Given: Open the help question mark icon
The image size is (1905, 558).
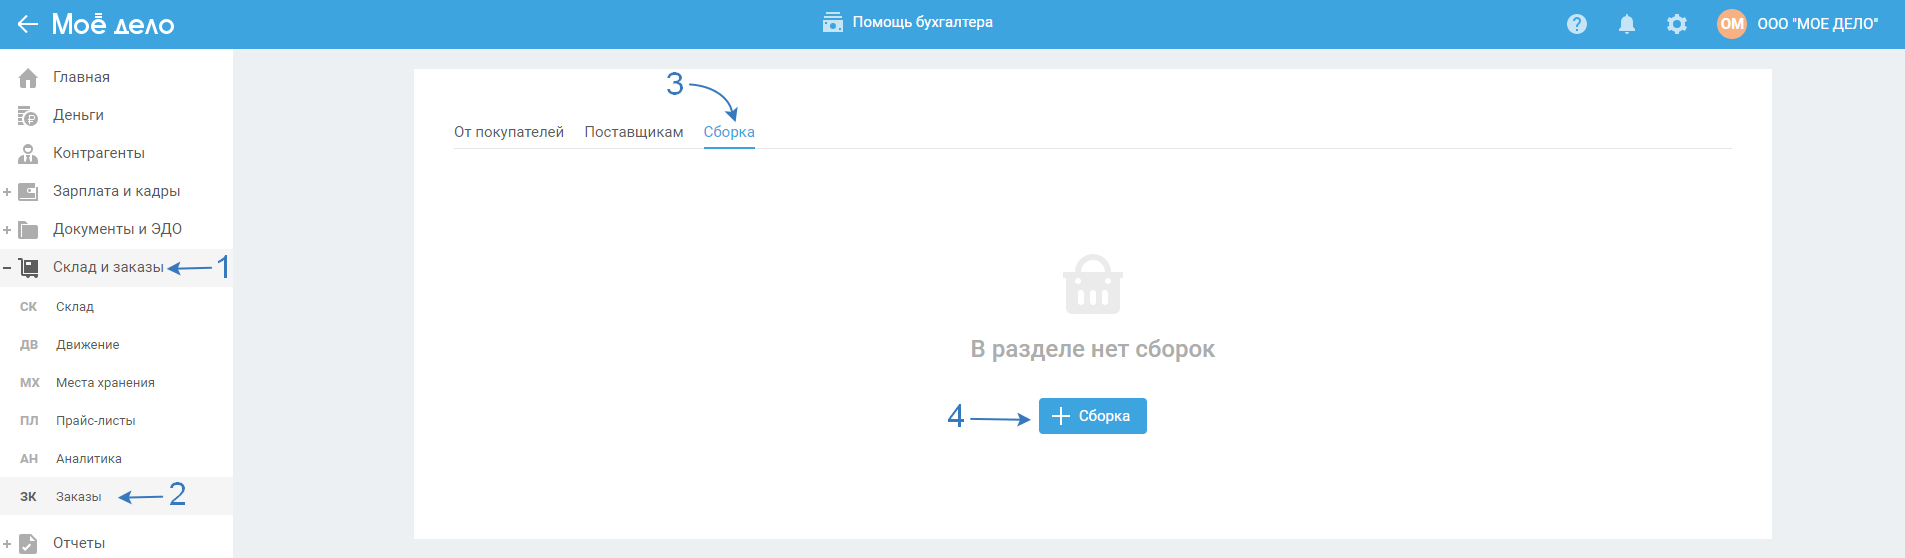Looking at the screenshot, I should pyautogui.click(x=1577, y=24).
